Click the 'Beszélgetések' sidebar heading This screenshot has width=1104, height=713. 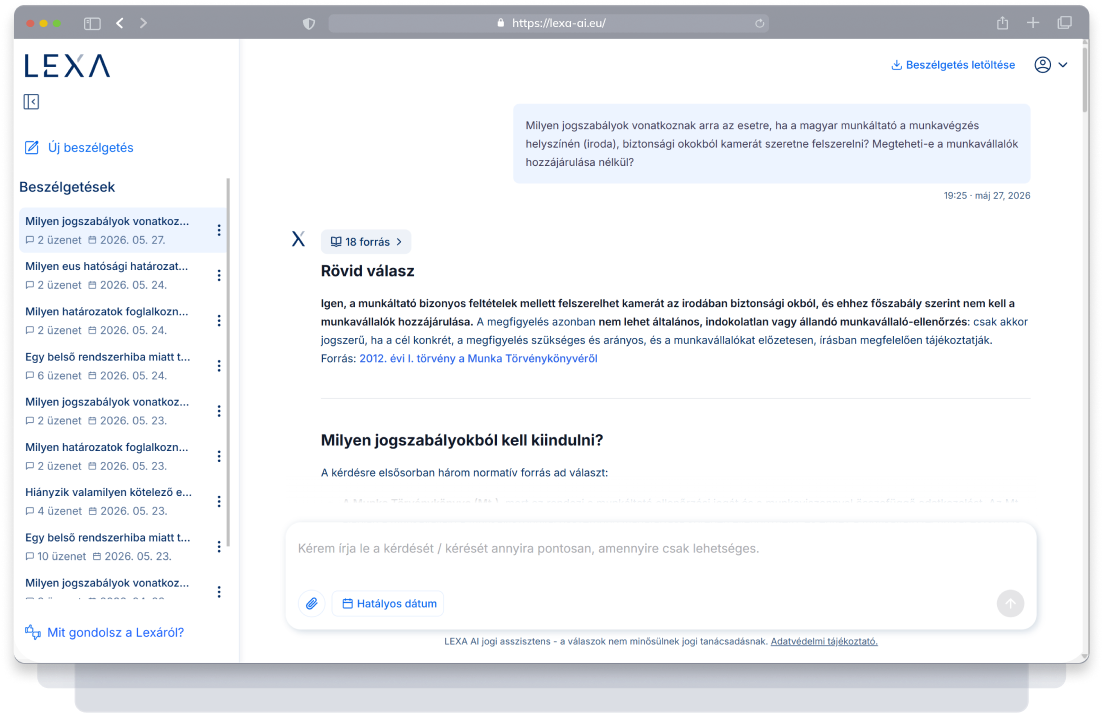pyautogui.click(x=67, y=187)
